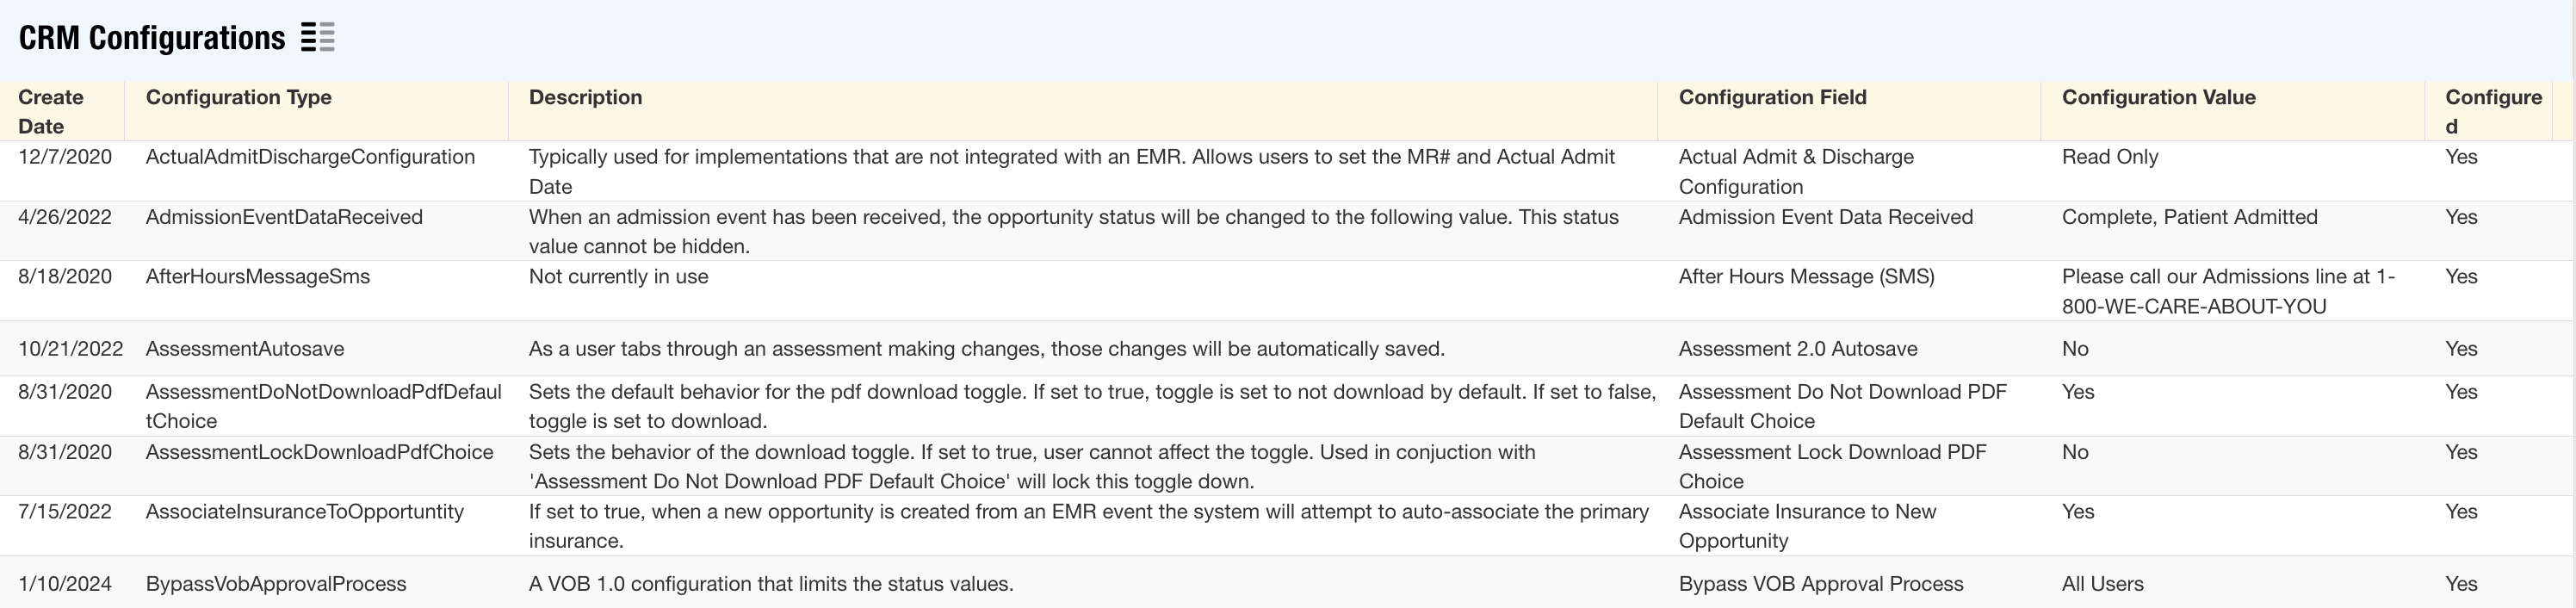This screenshot has width=2576, height=608.
Task: Click the Configuration Value column header
Action: click(2158, 97)
